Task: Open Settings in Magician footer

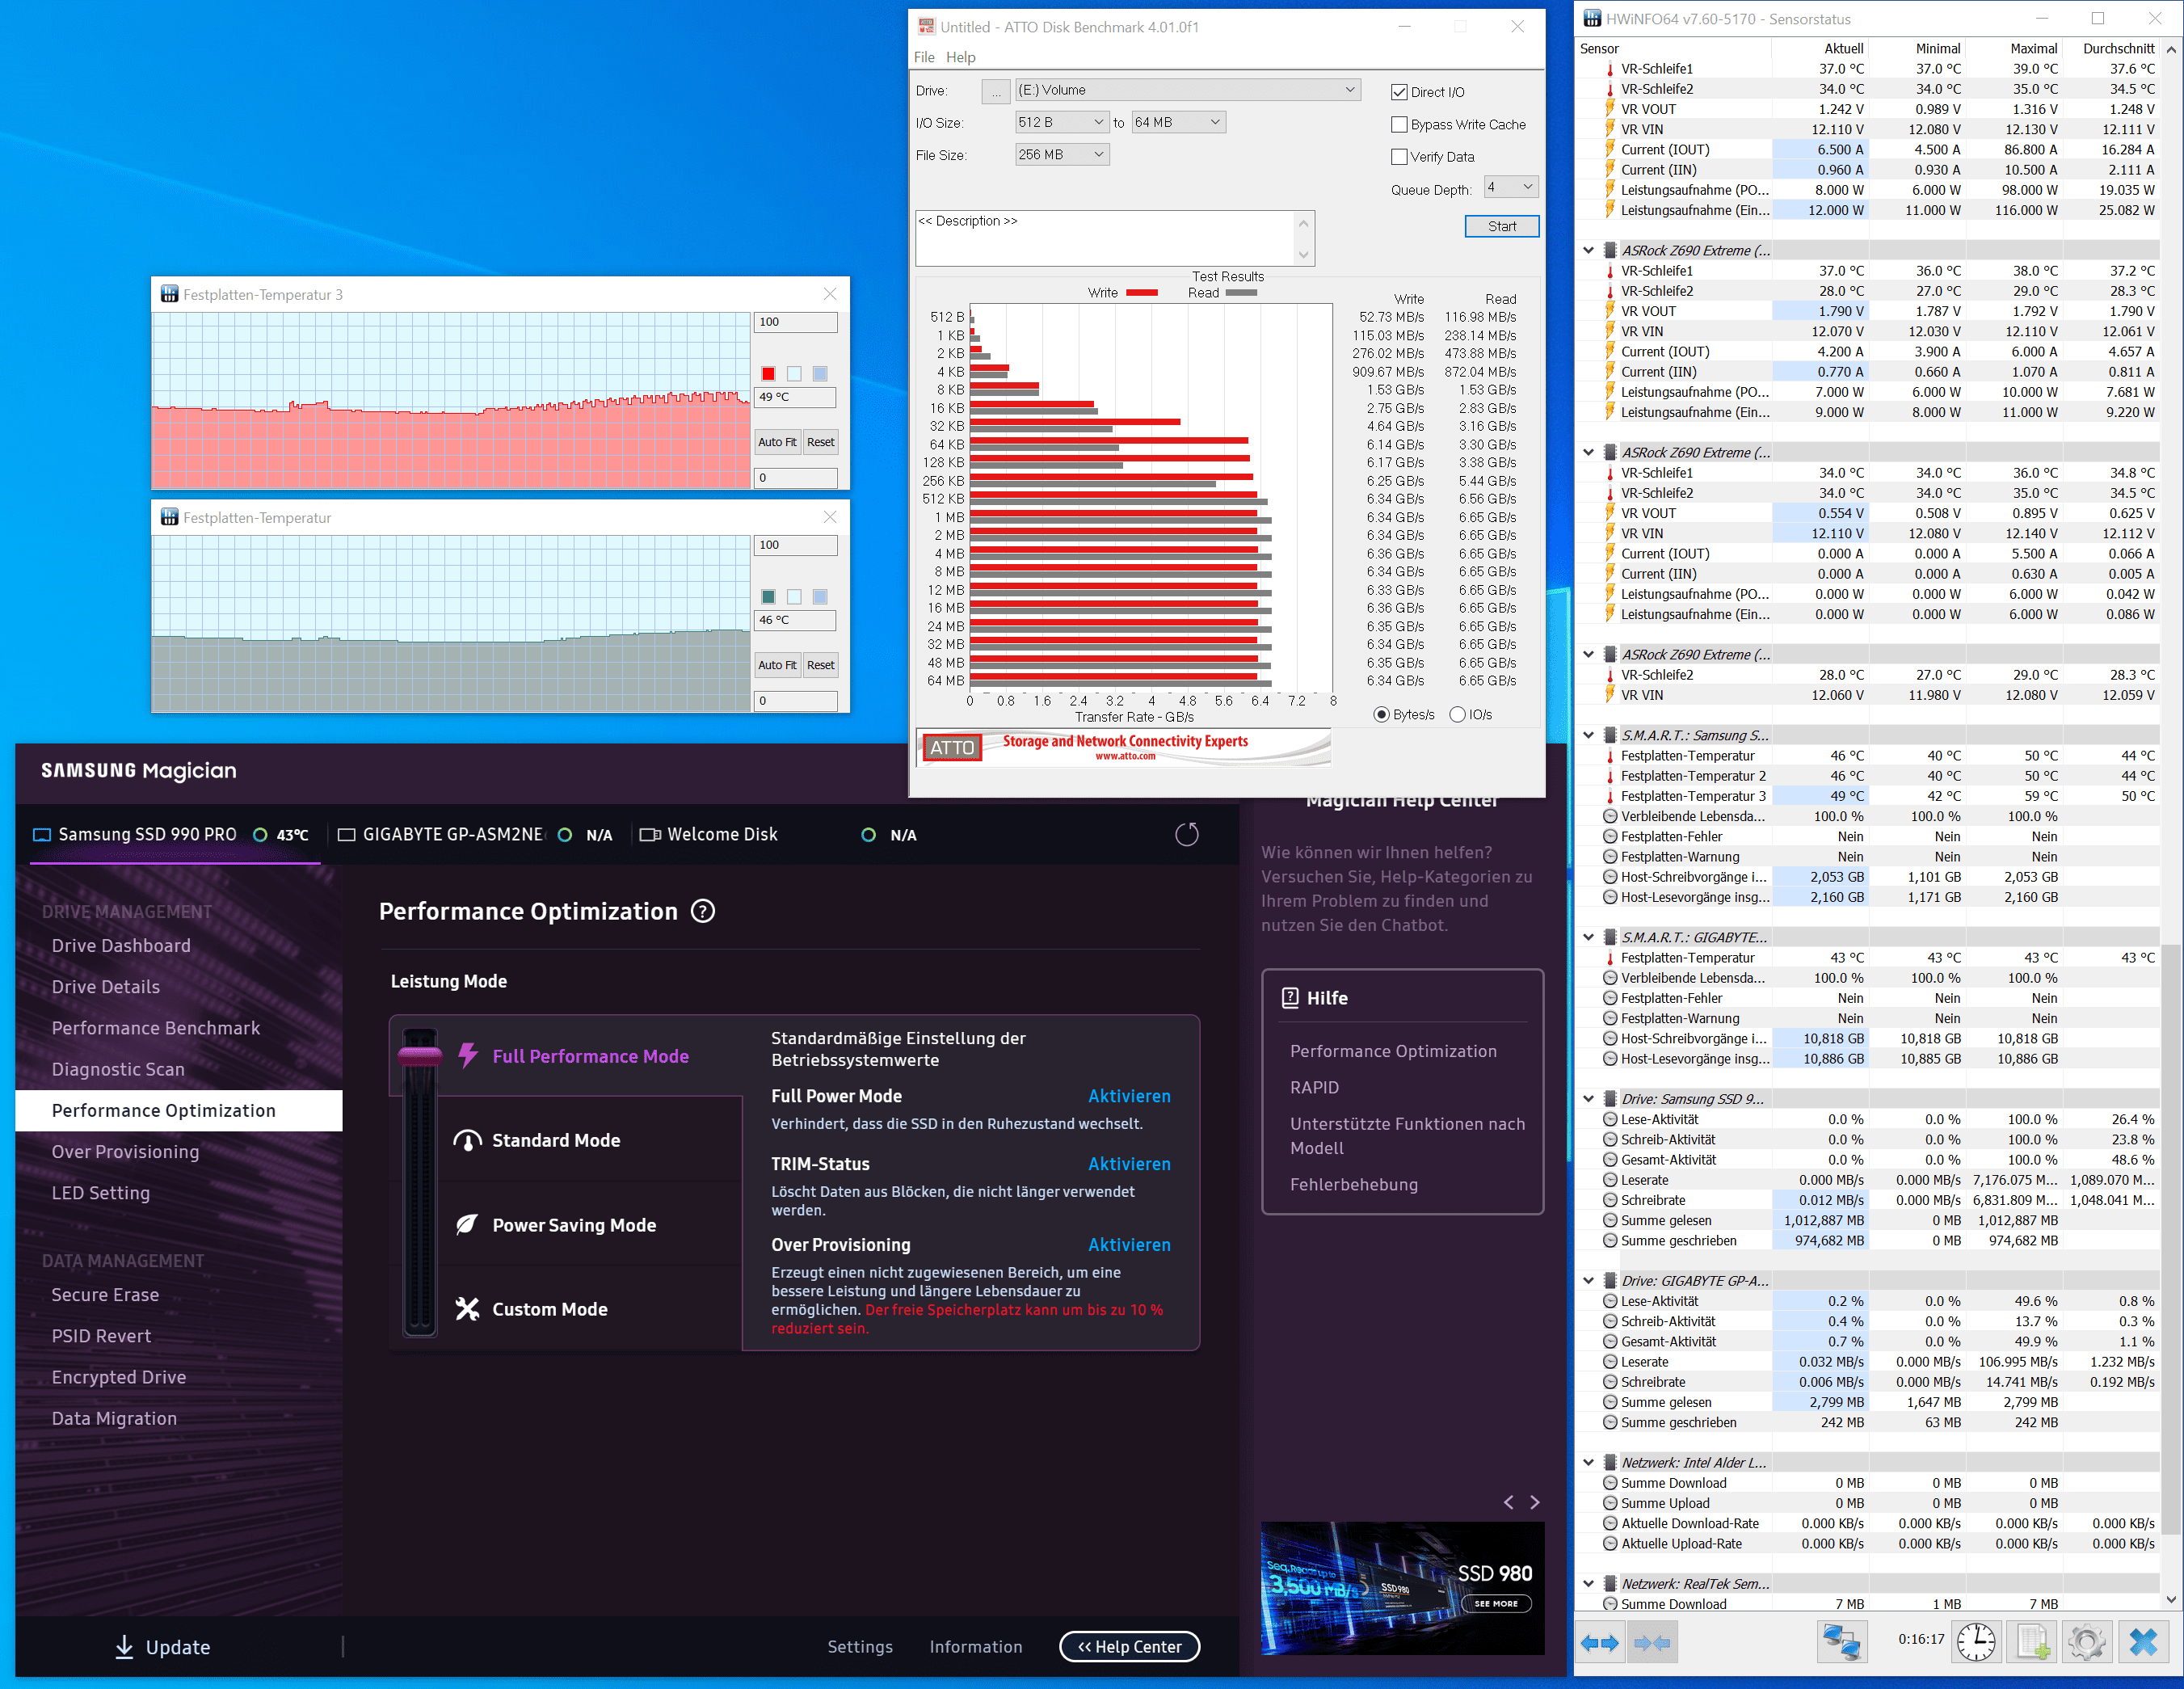Action: pos(860,1646)
